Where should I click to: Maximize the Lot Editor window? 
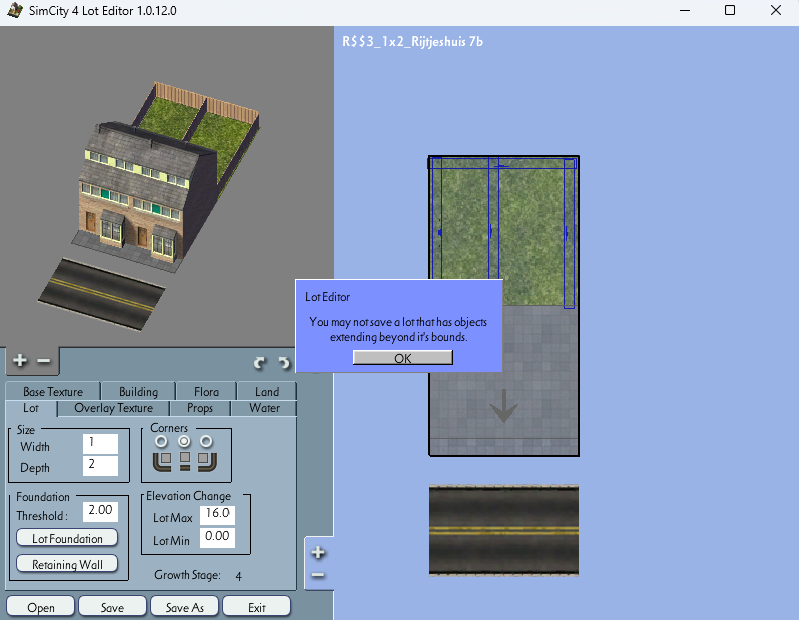point(730,10)
